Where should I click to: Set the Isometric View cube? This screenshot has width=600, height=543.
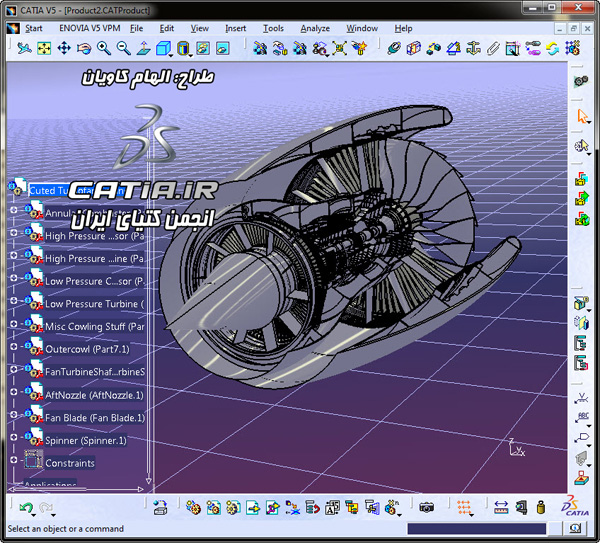point(163,49)
